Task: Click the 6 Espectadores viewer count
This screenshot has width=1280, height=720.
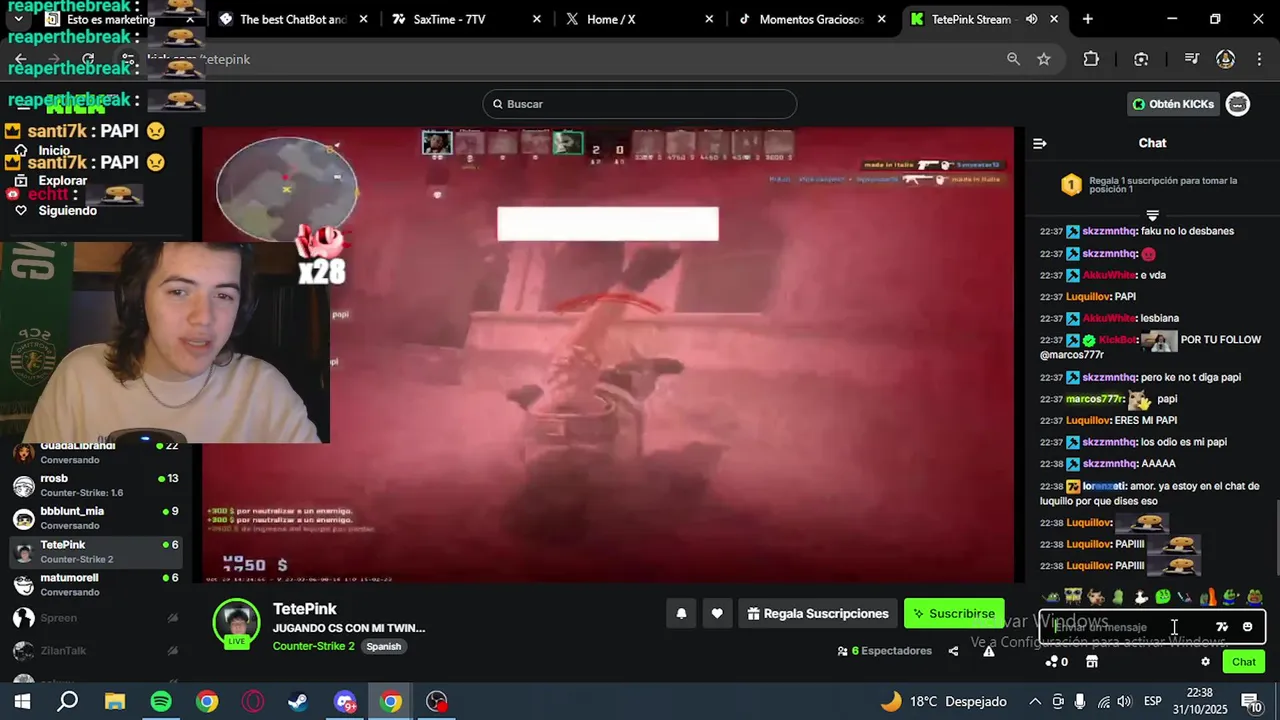Action: [885, 651]
